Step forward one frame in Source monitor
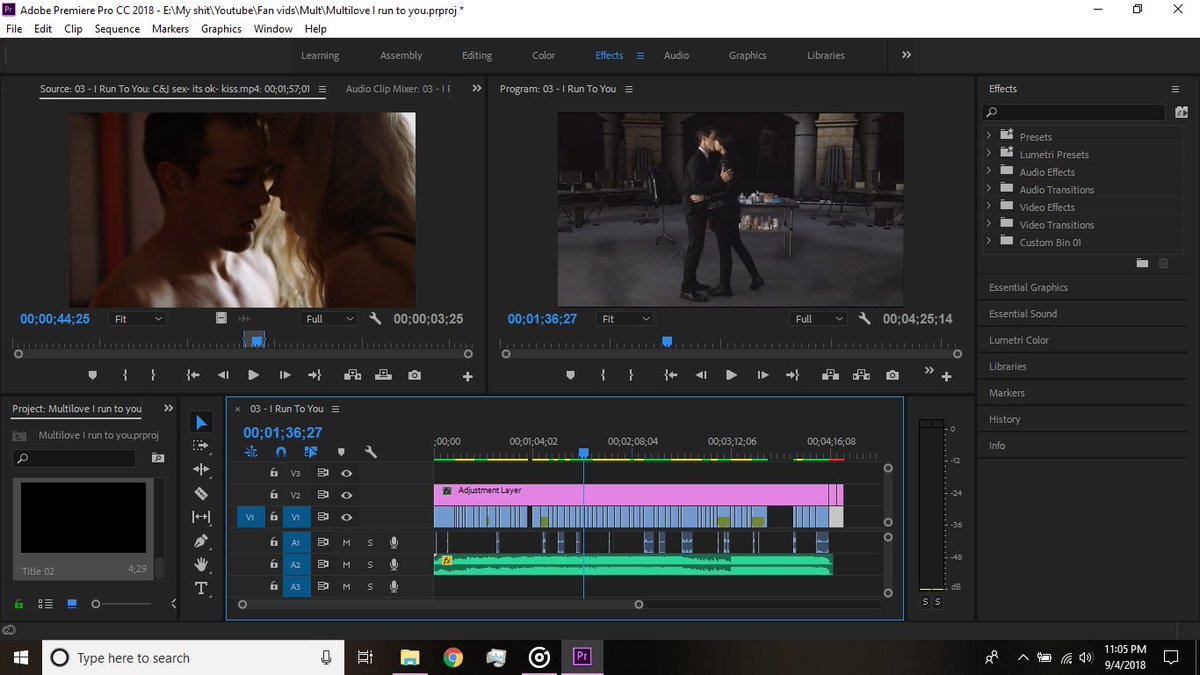The height and width of the screenshot is (675, 1200). [x=285, y=375]
